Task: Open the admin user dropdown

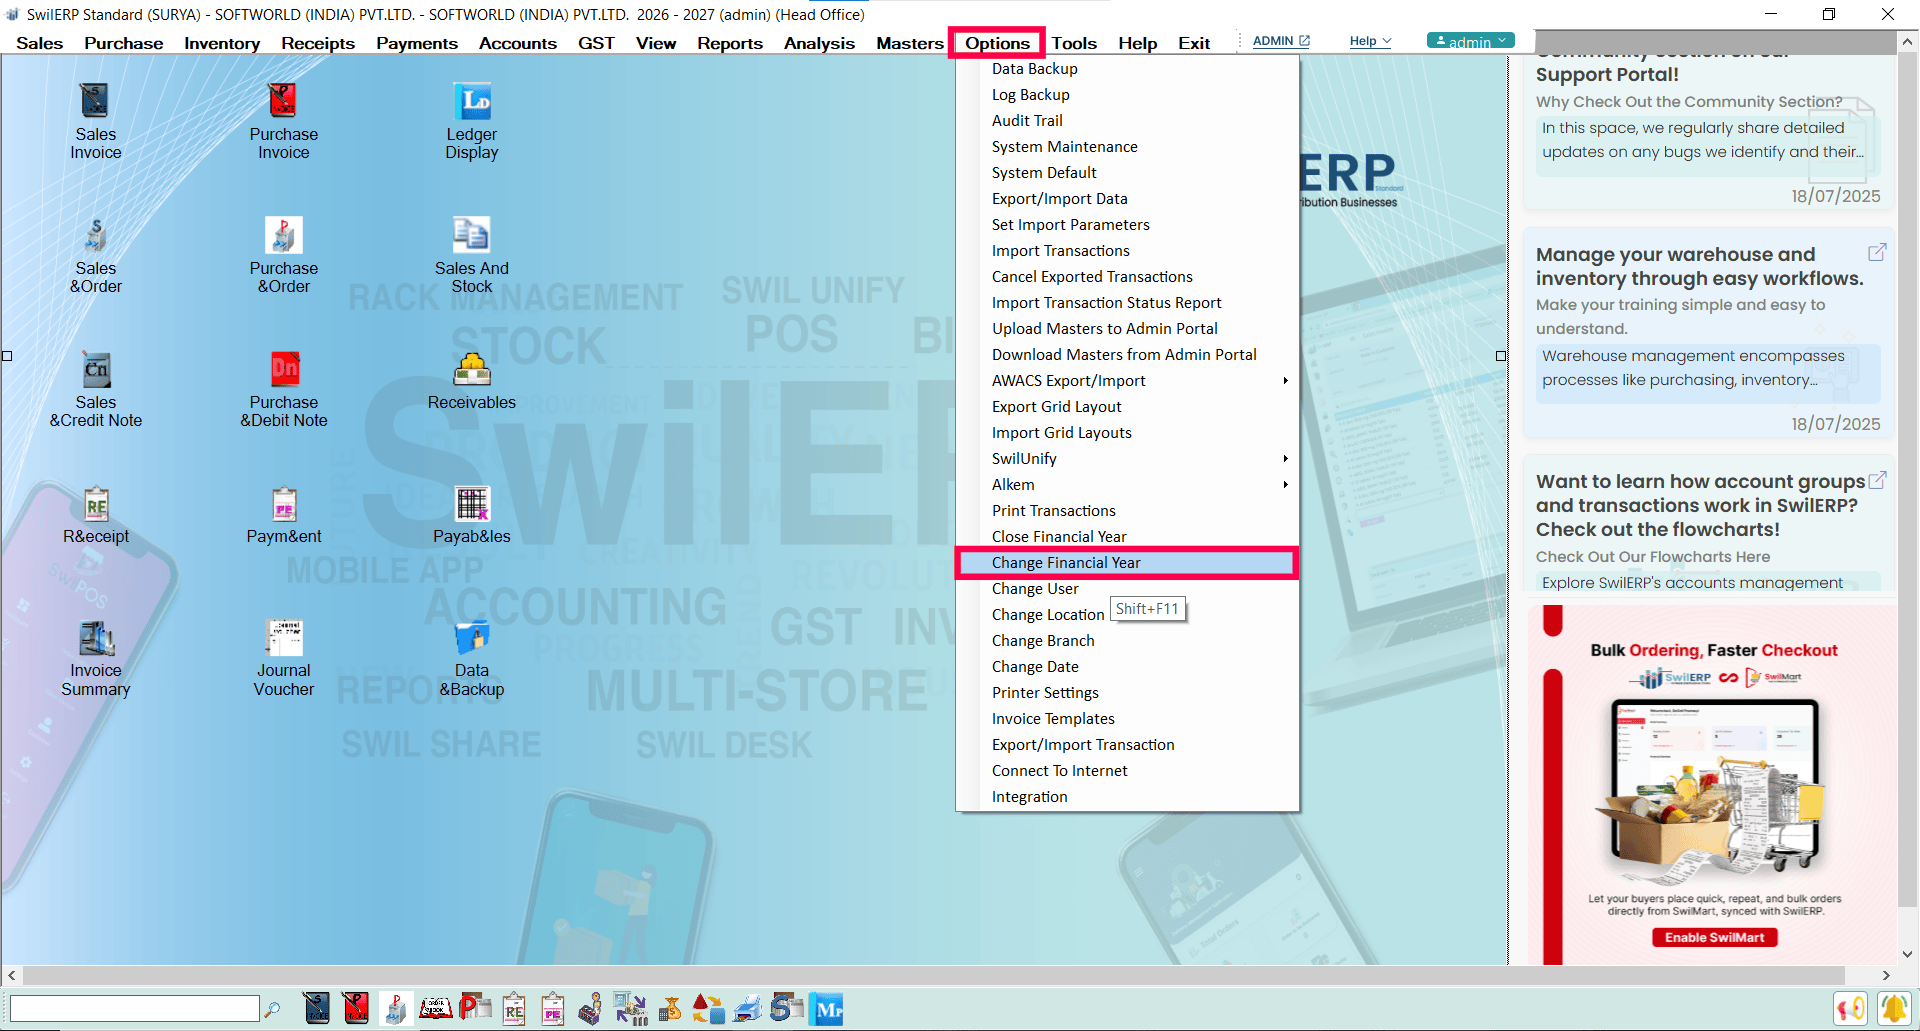Action: [1470, 41]
